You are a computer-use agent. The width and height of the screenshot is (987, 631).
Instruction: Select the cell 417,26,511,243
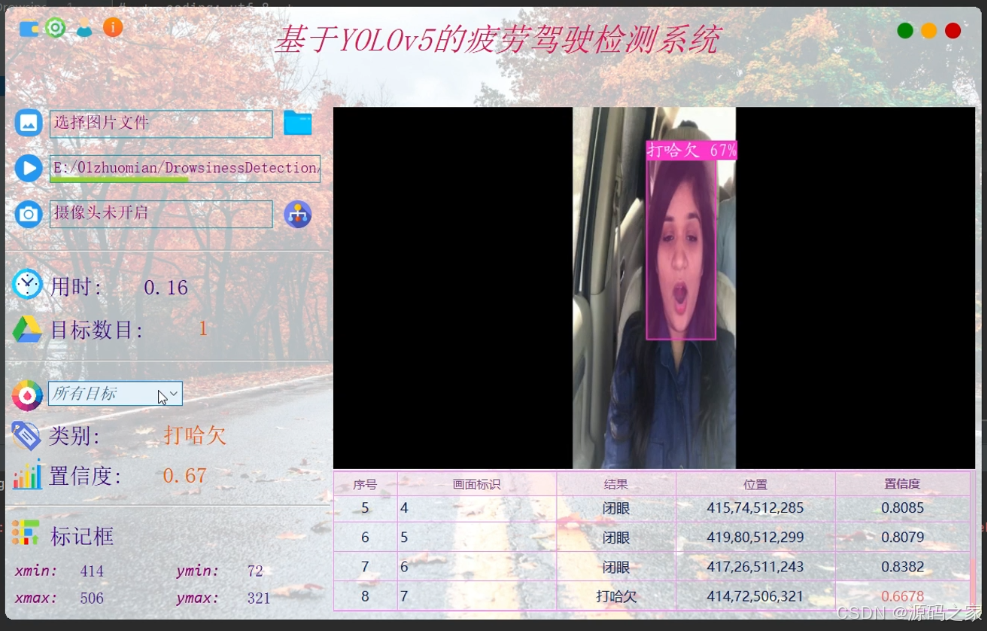click(x=755, y=566)
